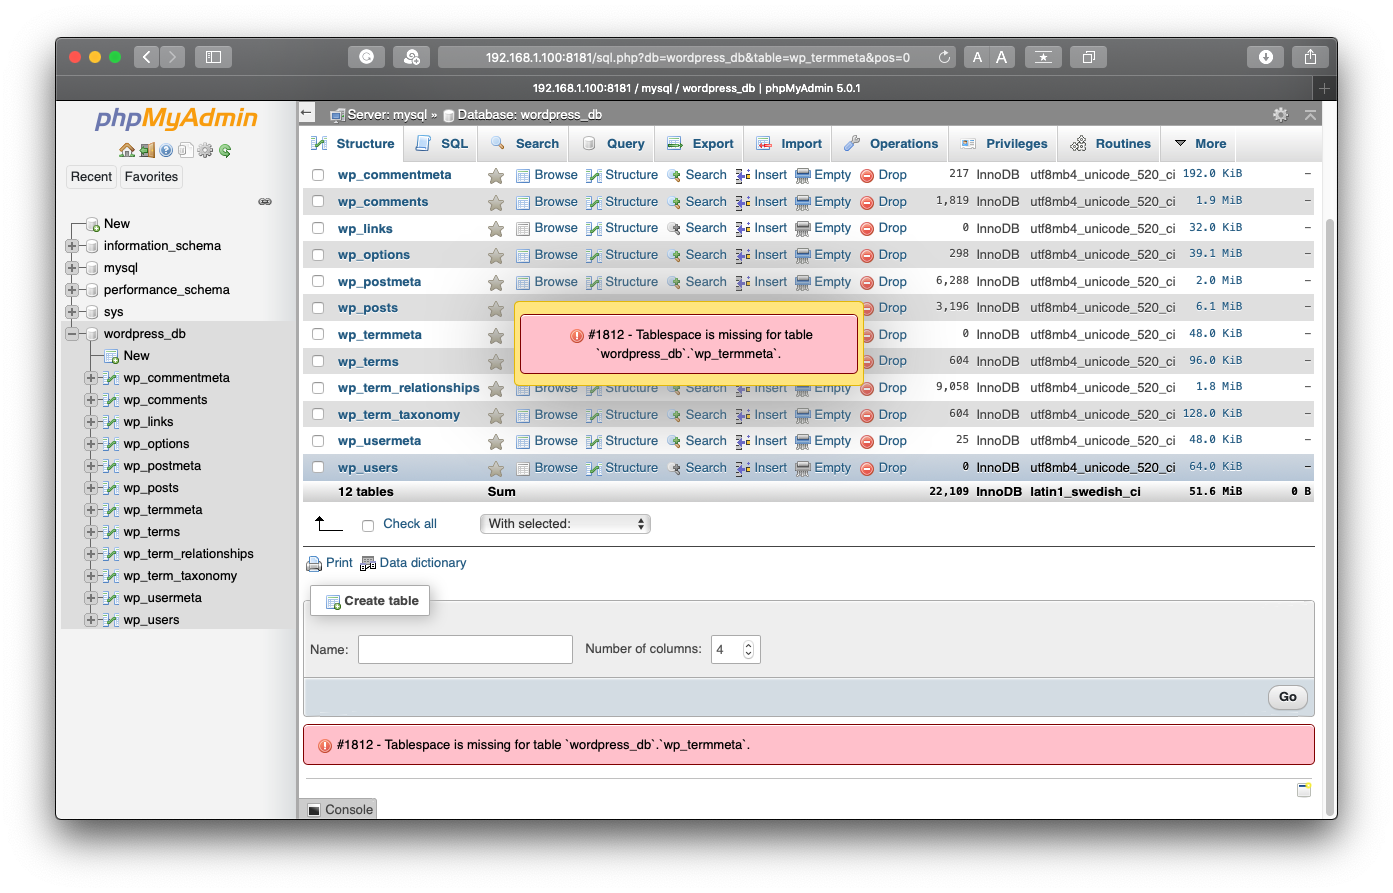Screen dimensions: 1393x893
Task: Open Safari downloads icon
Action: coord(1266,57)
